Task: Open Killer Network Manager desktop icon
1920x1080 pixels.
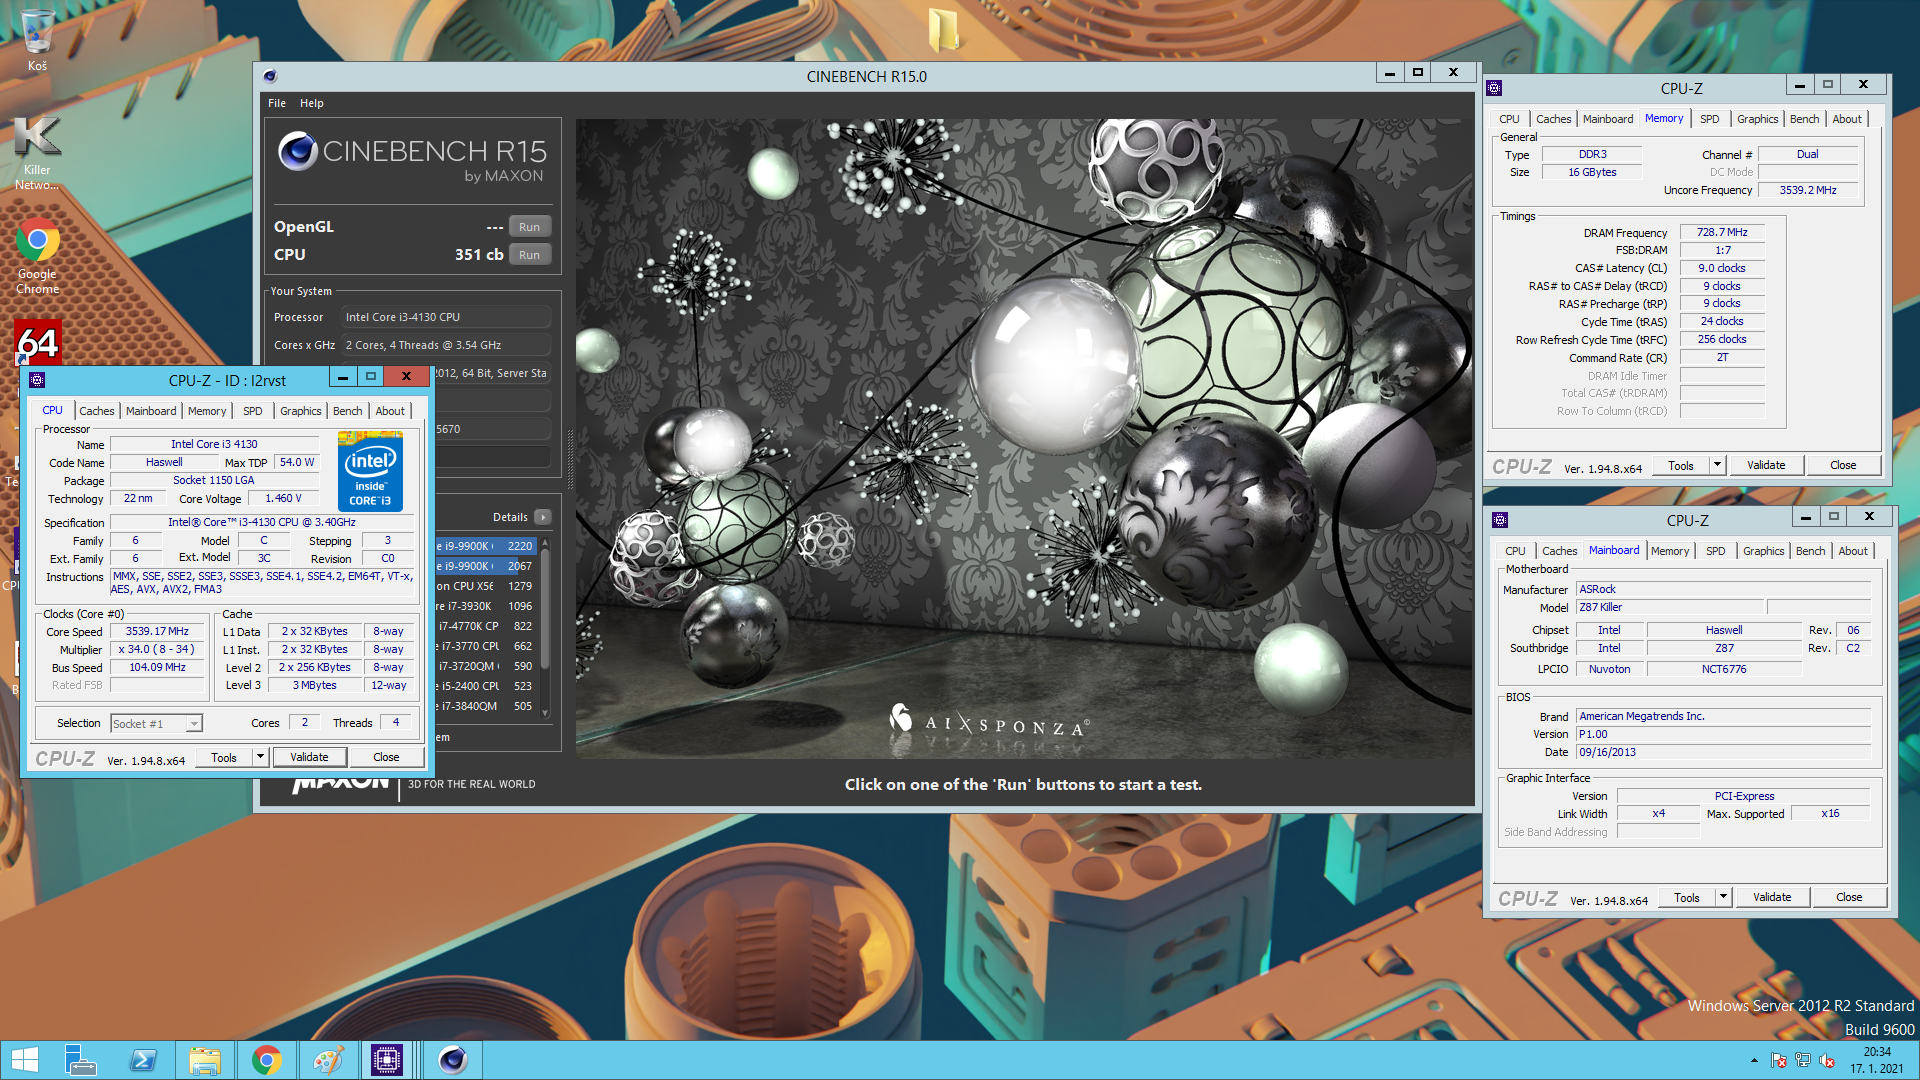Action: click(x=37, y=152)
